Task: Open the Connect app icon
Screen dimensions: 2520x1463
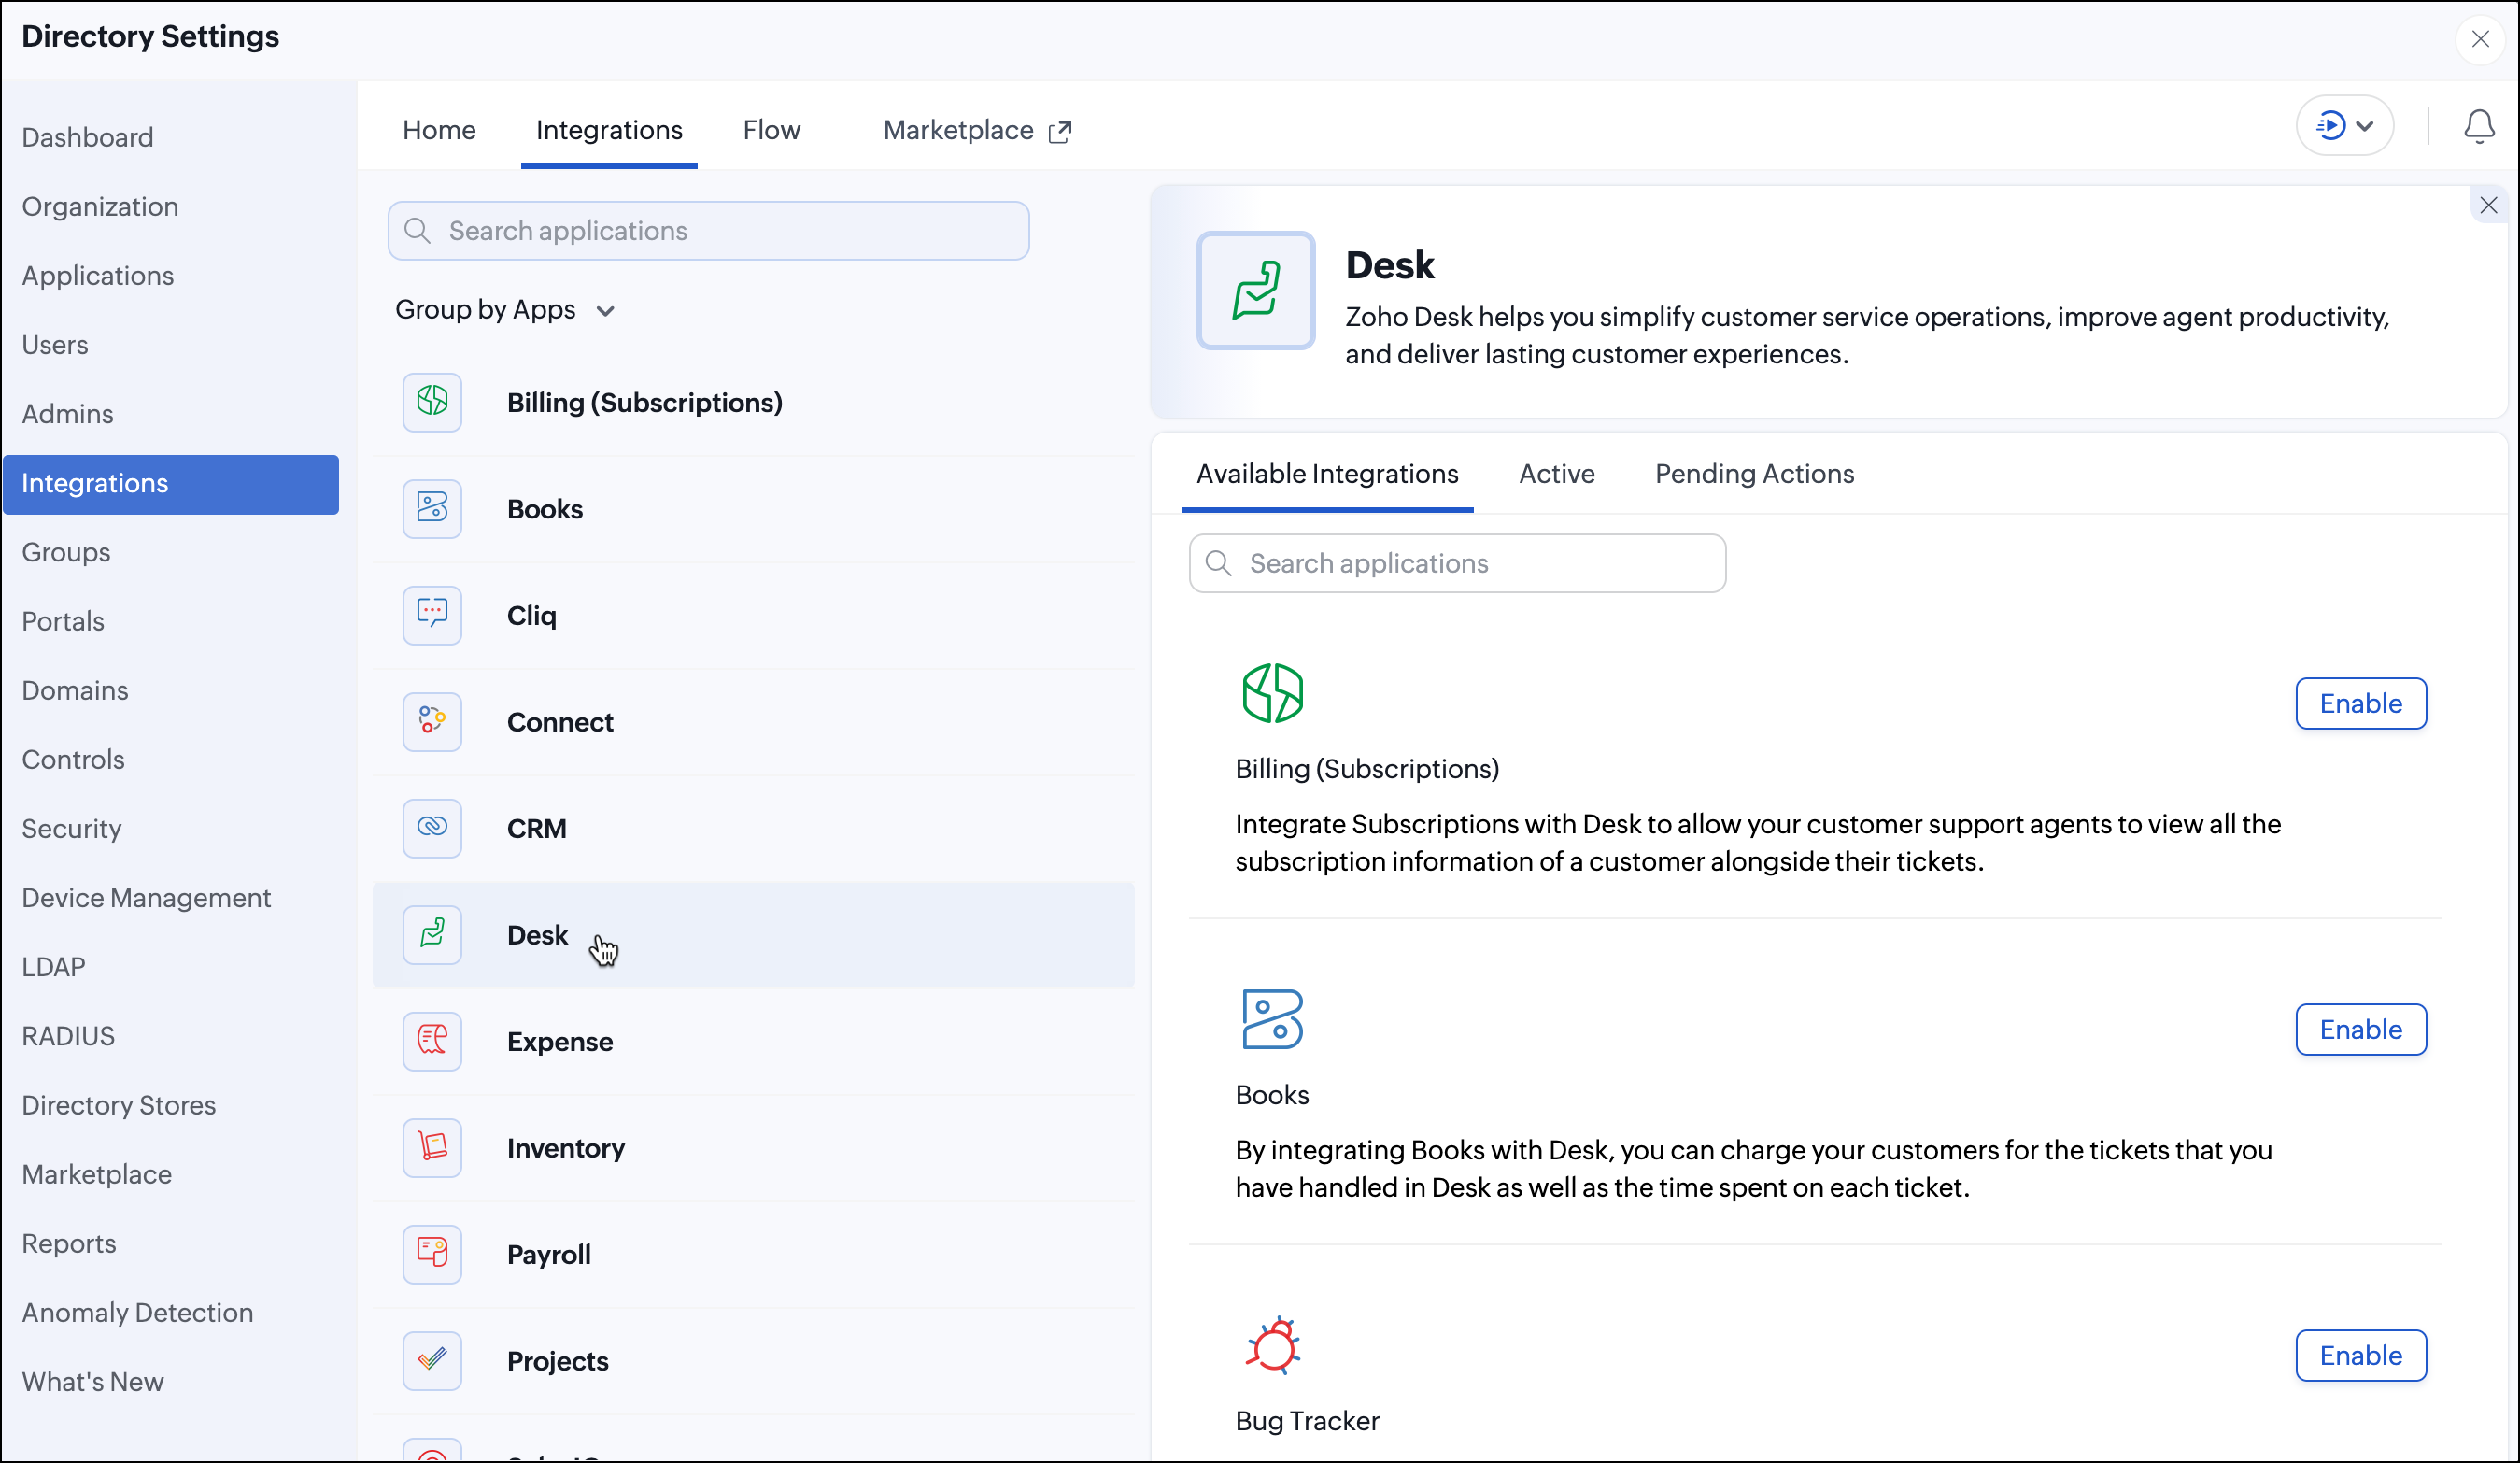Action: 432,722
